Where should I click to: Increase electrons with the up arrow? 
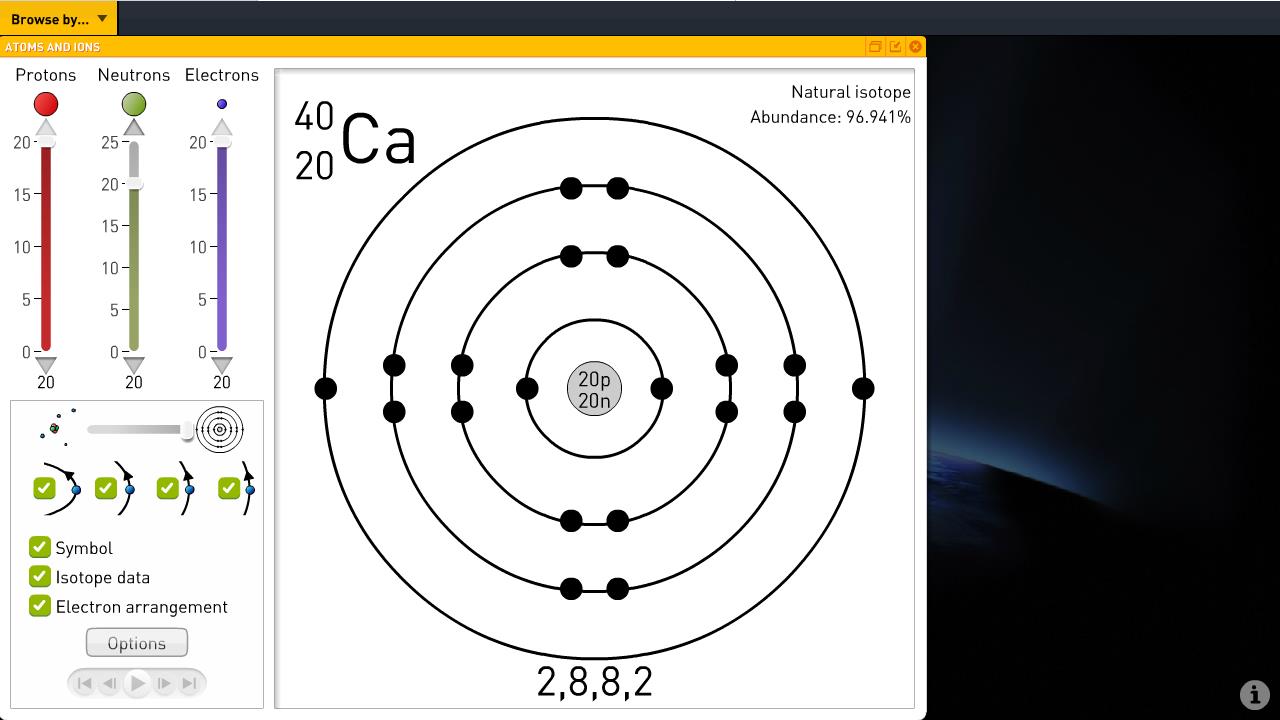tap(222, 127)
